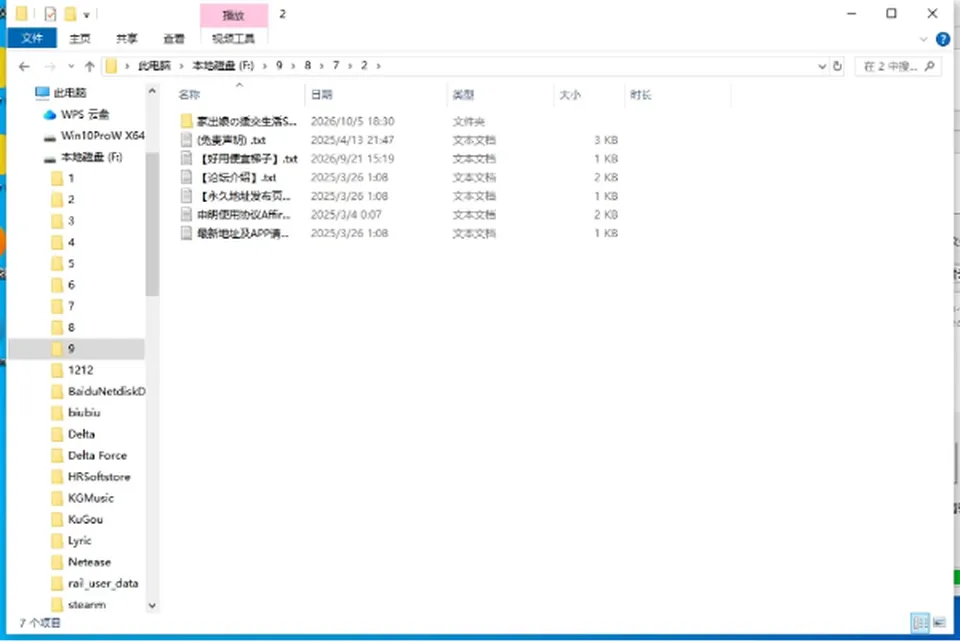Click the New Folder icon in title bar

coord(70,13)
